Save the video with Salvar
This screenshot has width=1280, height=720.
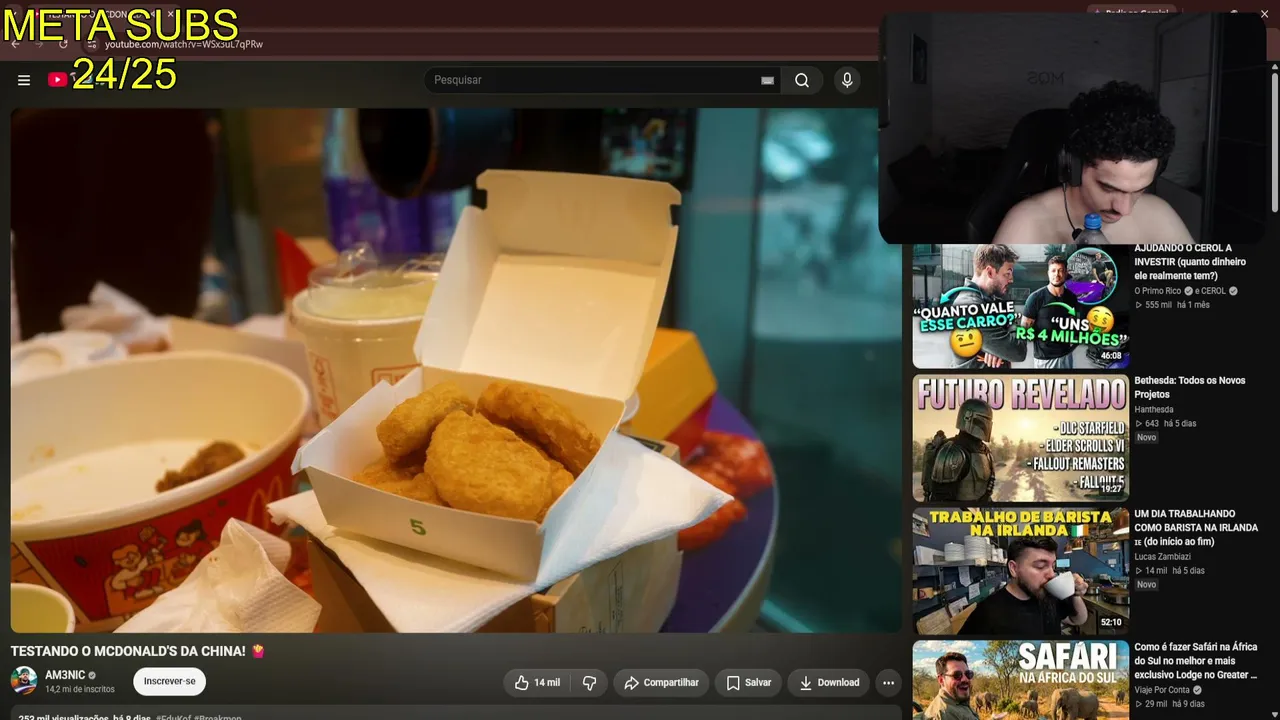coord(749,683)
